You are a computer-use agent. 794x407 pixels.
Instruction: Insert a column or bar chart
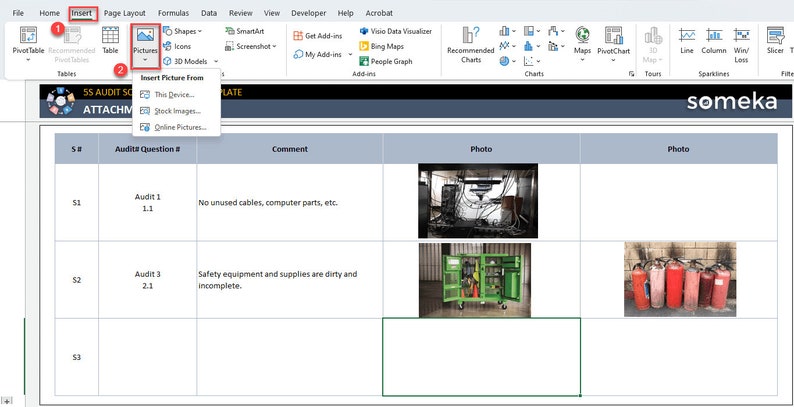(504, 31)
